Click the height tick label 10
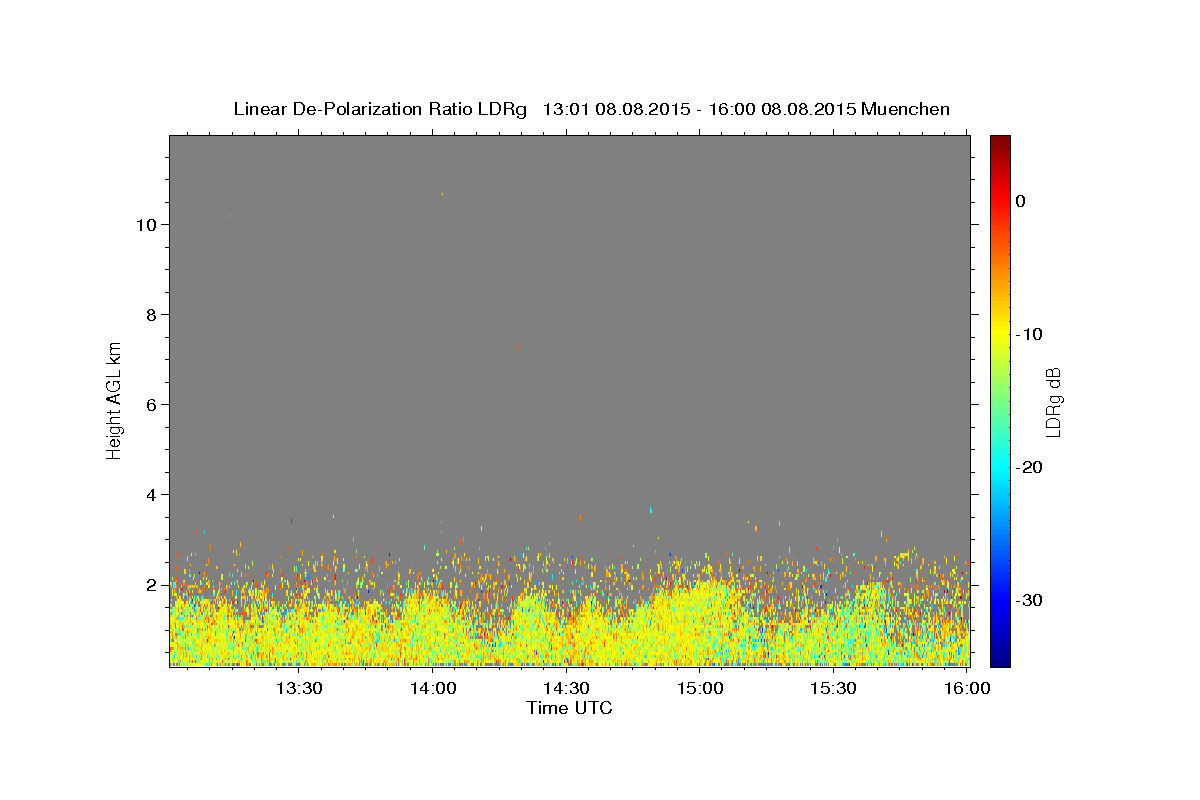 pyautogui.click(x=146, y=224)
